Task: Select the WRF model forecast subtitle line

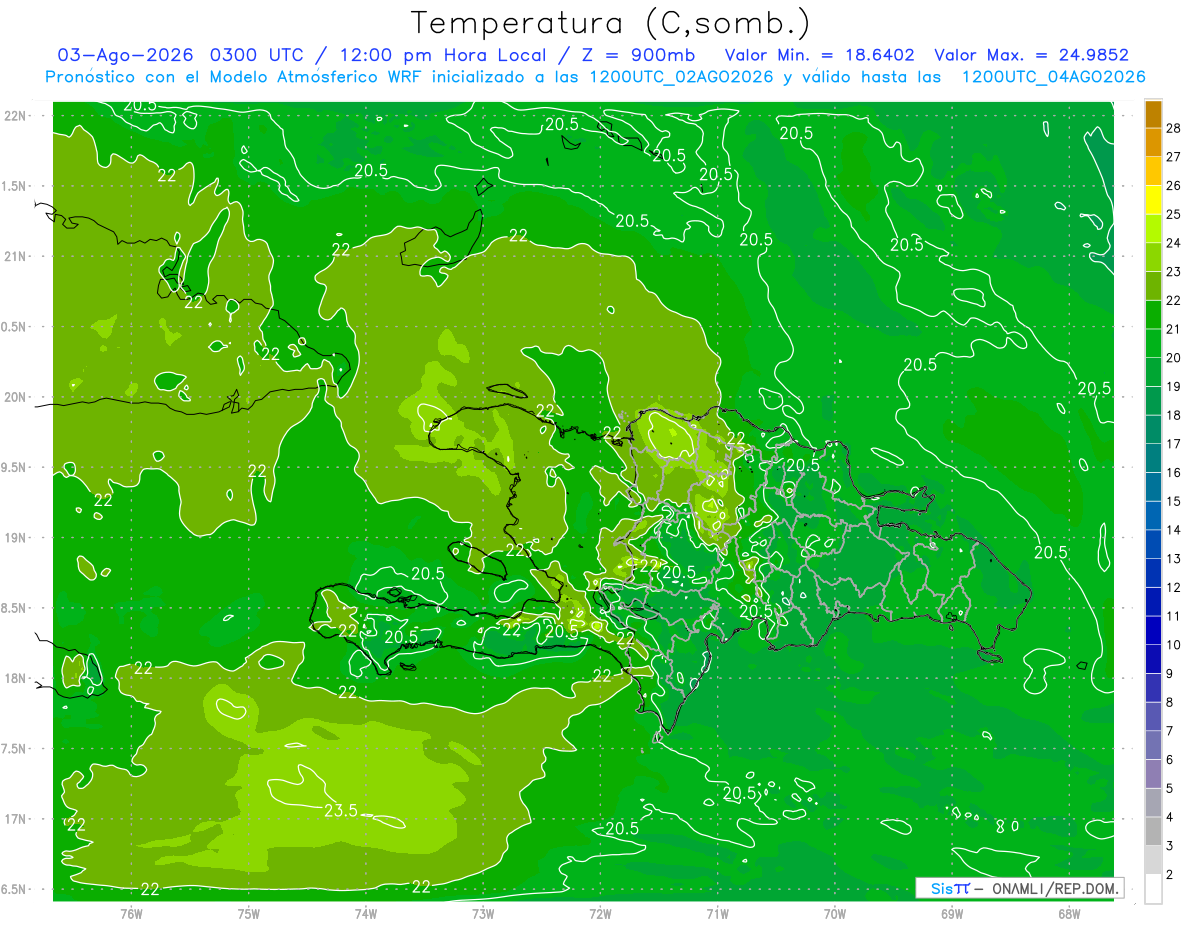Action: pyautogui.click(x=595, y=77)
